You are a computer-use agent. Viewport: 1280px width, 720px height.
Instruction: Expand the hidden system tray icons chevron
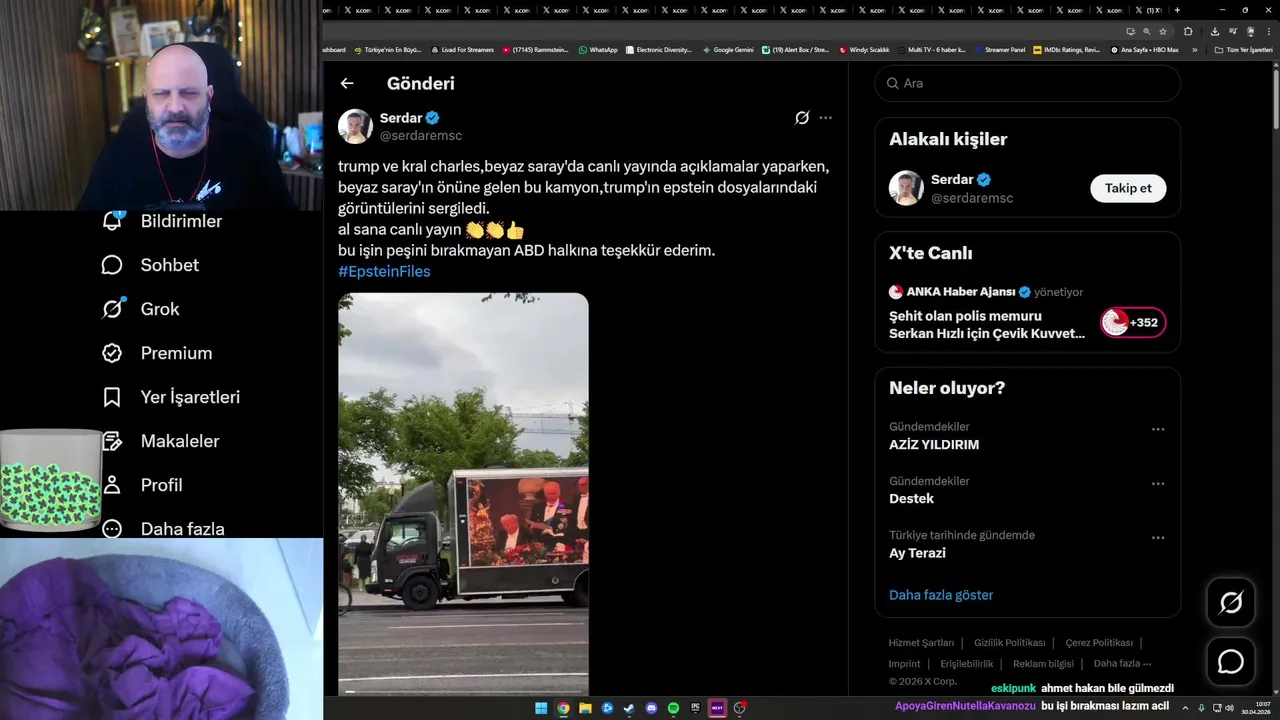point(1185,708)
